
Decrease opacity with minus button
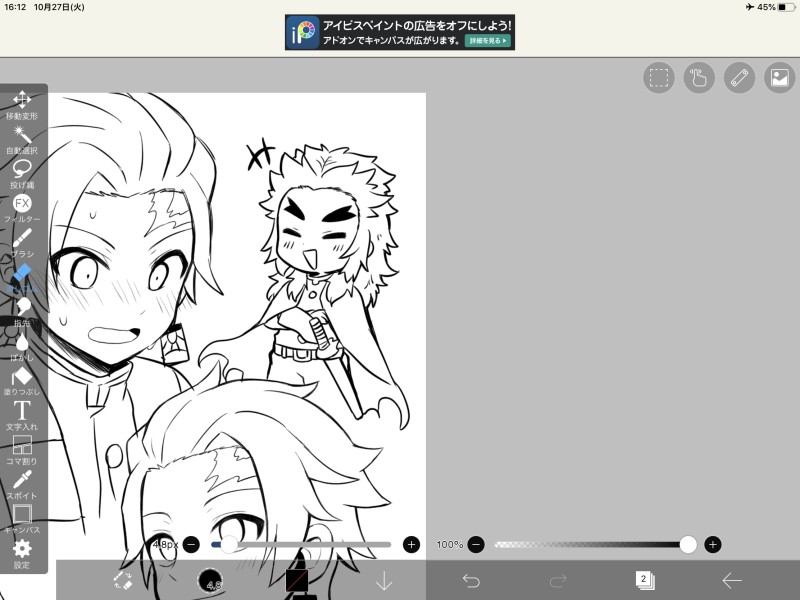[476, 544]
